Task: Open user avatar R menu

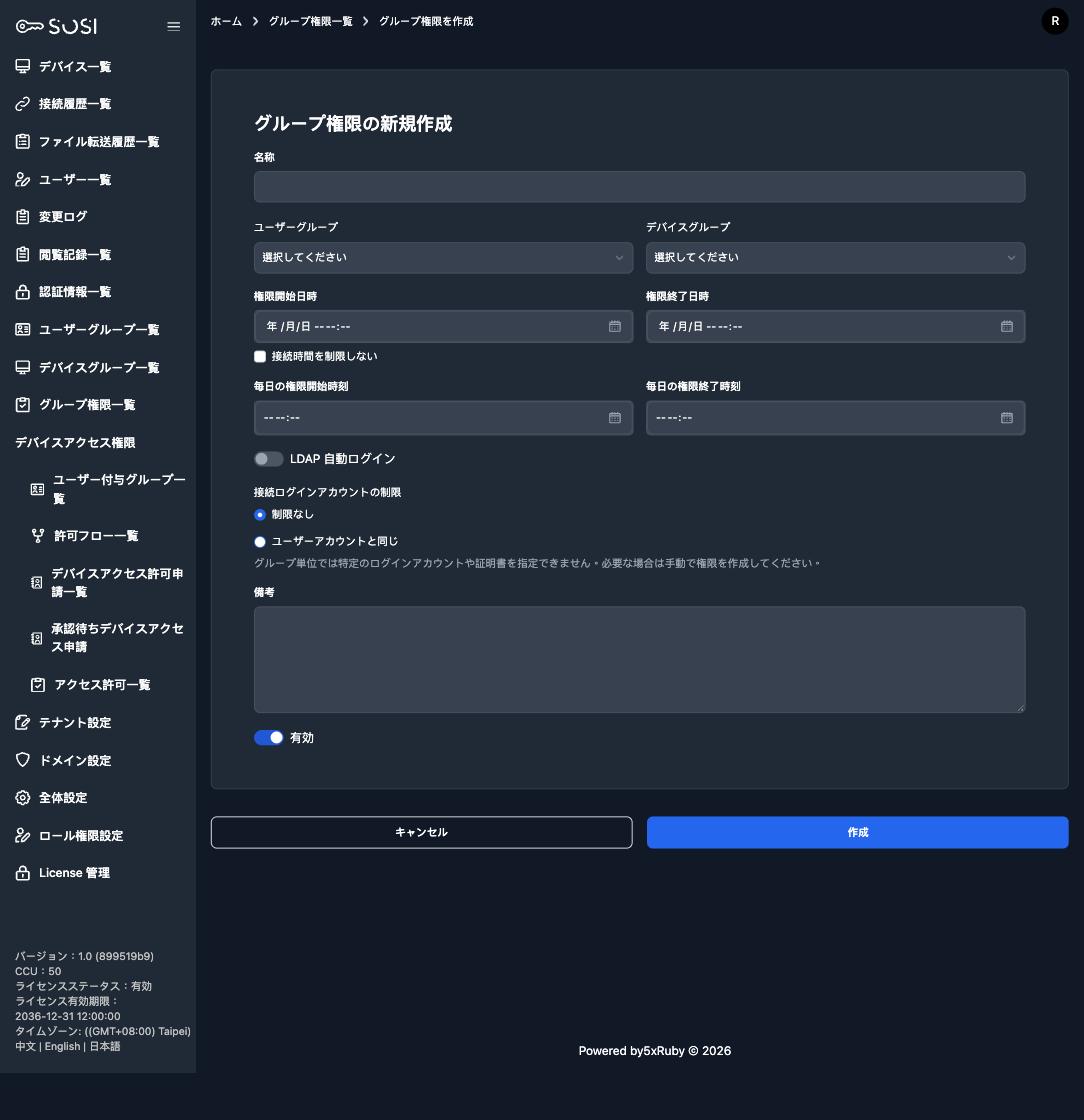Action: (1055, 21)
